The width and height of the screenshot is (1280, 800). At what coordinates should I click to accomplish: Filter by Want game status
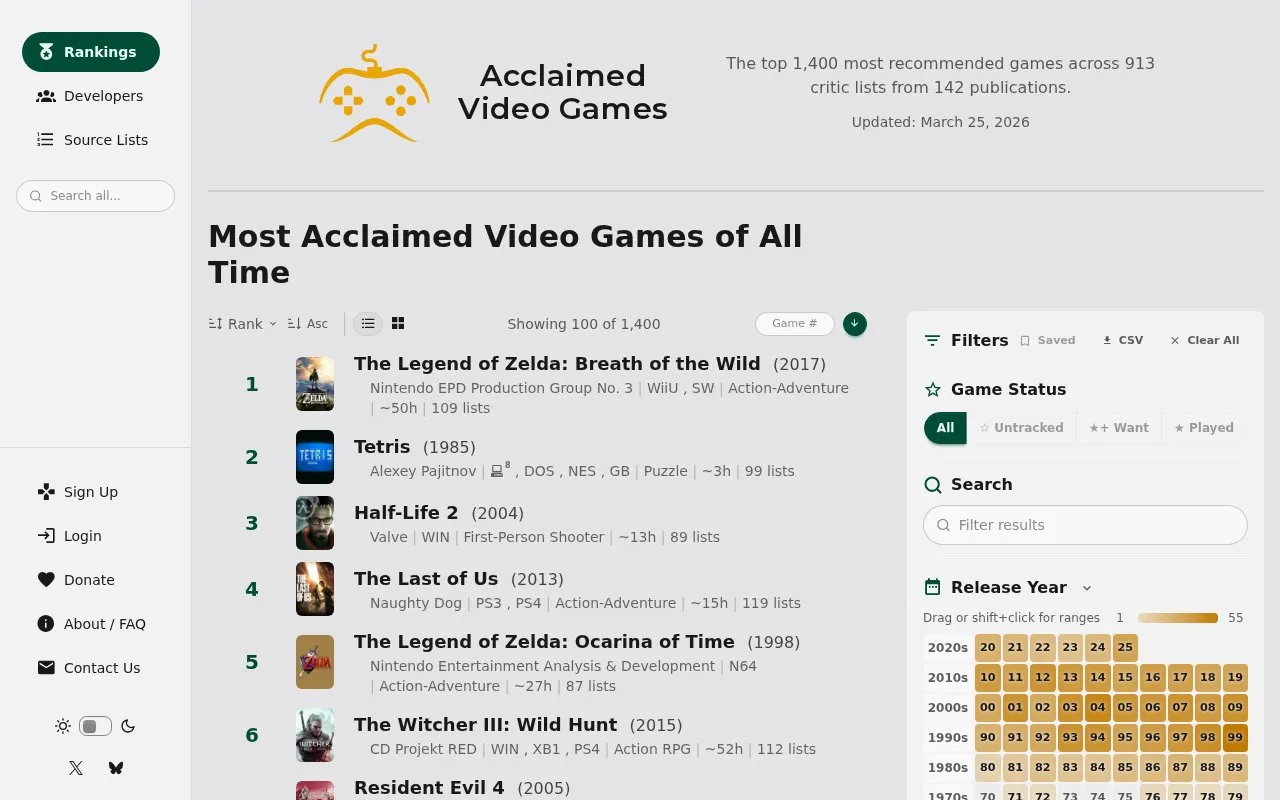point(1119,428)
